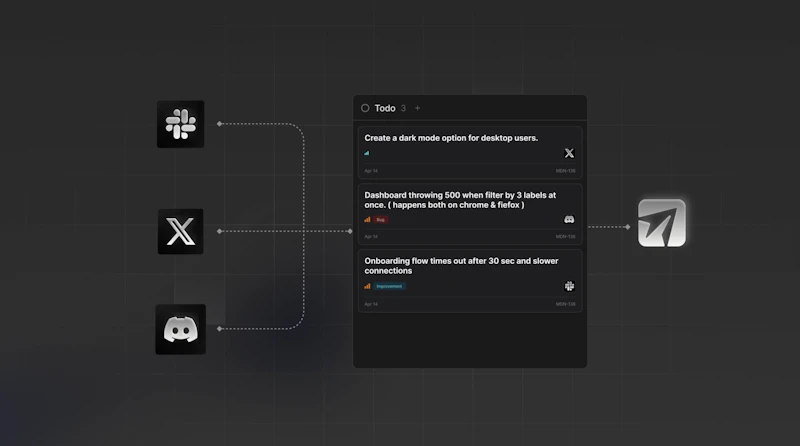Click the large Discord logo tile
Image resolution: width=800 pixels, height=446 pixels.
(181, 329)
